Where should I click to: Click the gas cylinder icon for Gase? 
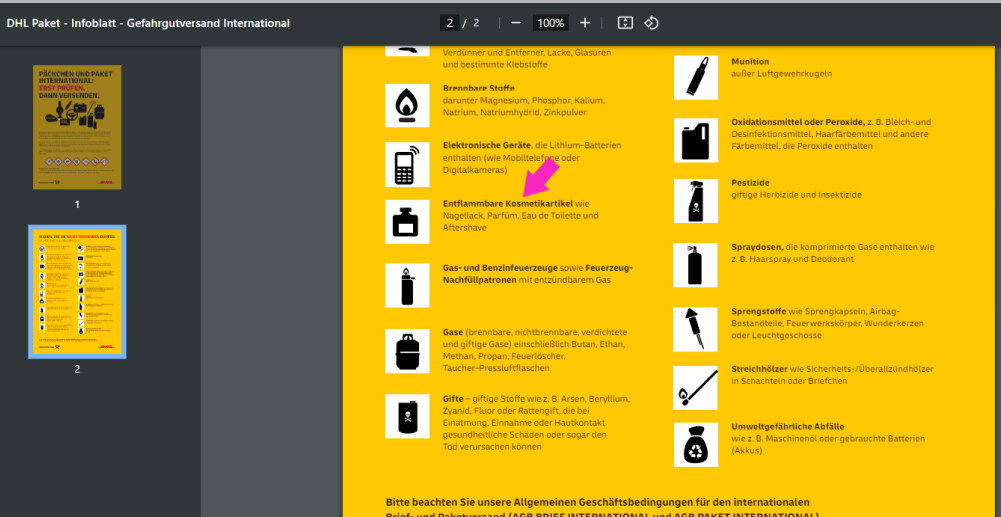tap(407, 351)
